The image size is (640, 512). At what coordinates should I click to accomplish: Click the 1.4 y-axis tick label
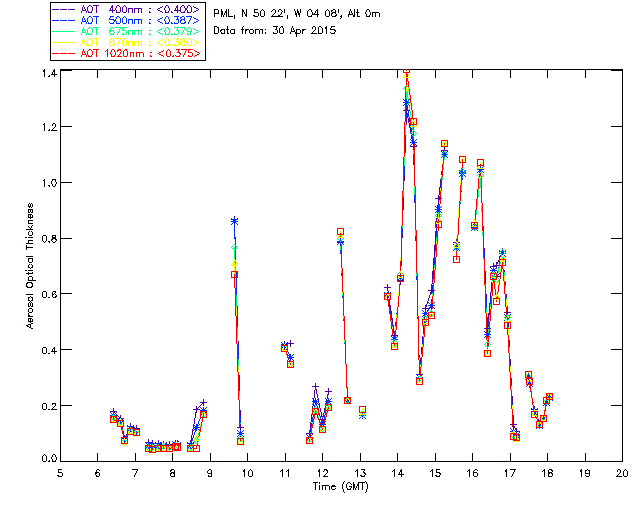pyautogui.click(x=49, y=73)
